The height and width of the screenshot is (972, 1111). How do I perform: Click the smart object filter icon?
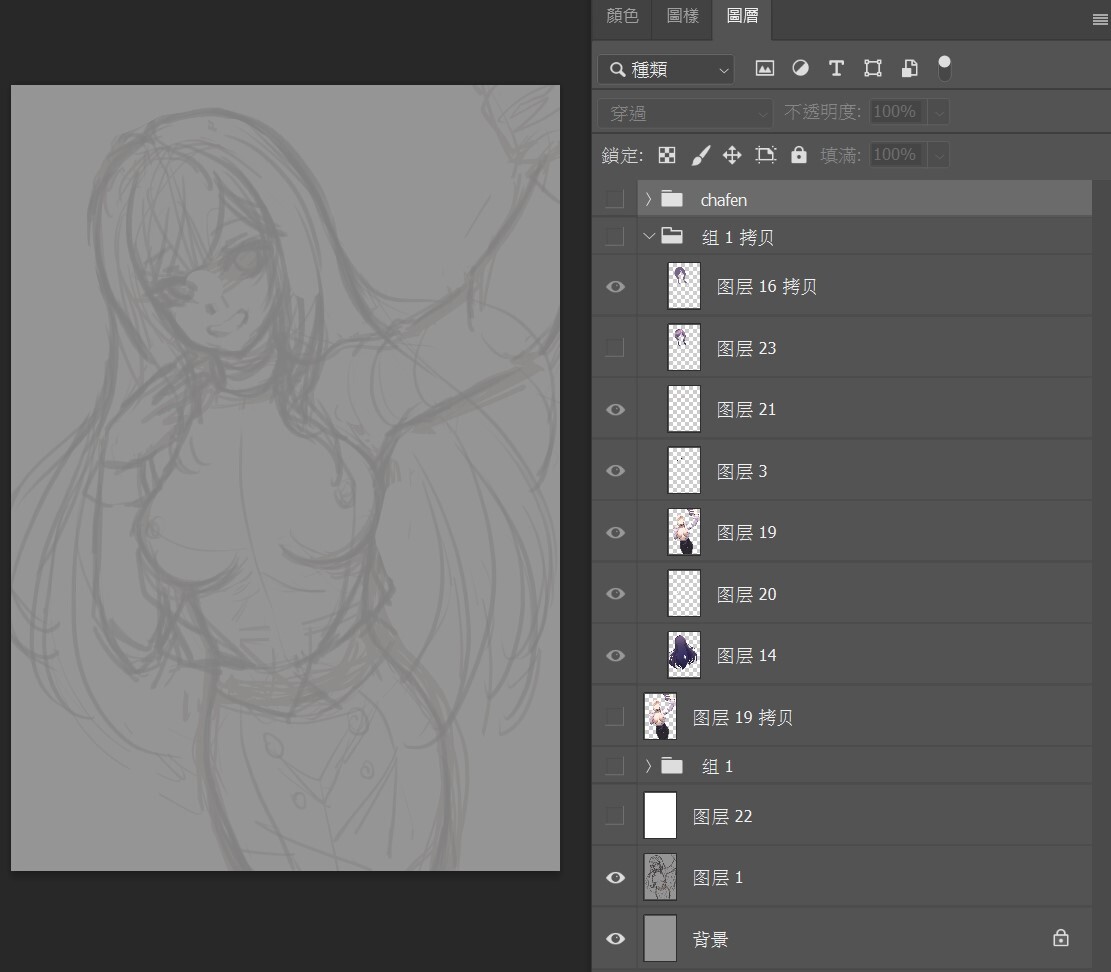click(x=909, y=69)
